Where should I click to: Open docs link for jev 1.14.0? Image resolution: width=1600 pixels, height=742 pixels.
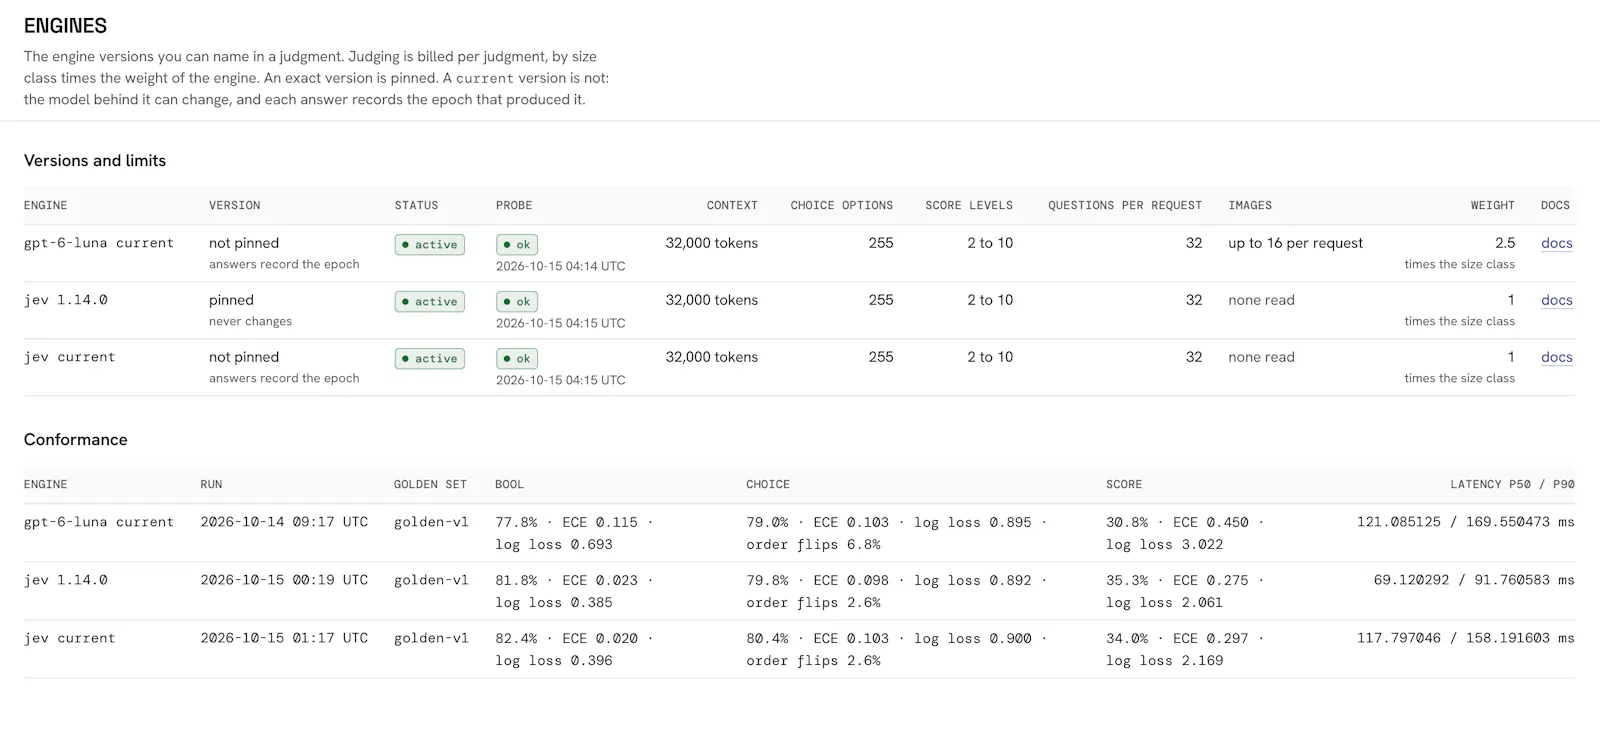point(1556,300)
